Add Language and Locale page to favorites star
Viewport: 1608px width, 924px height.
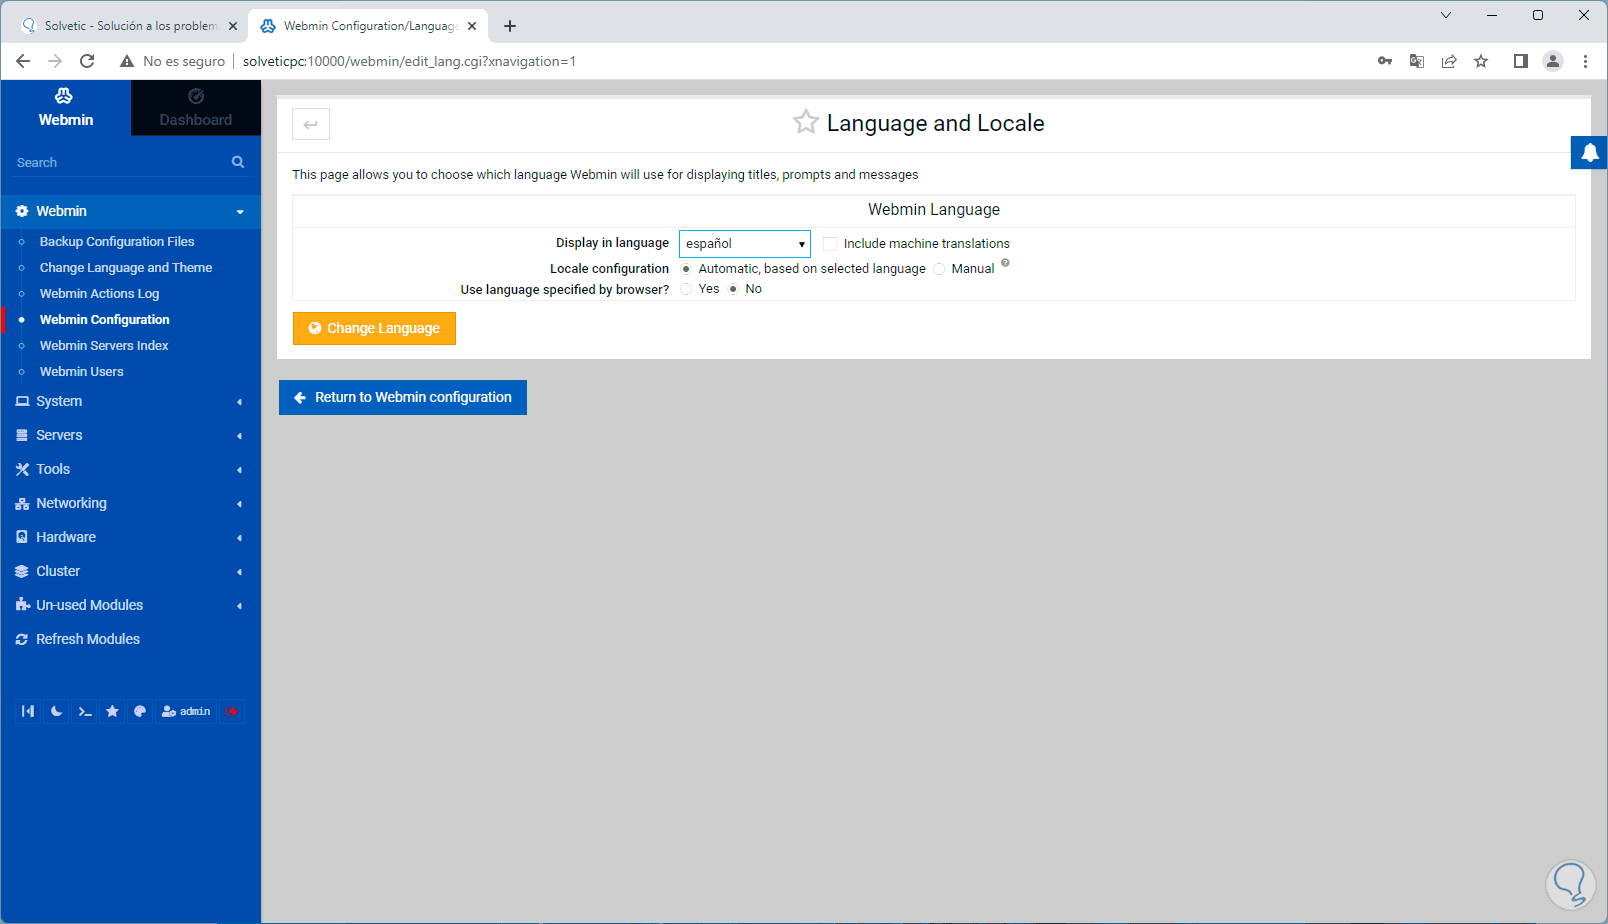pos(805,122)
